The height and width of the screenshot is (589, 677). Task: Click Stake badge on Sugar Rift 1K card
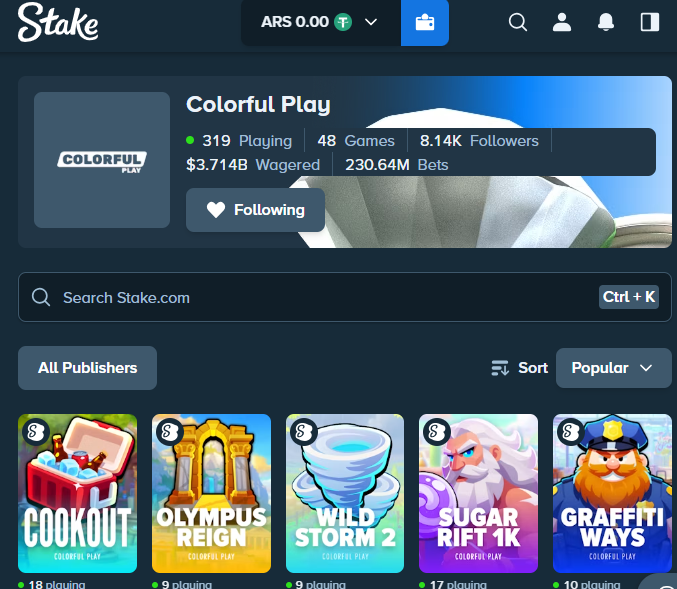(x=437, y=432)
